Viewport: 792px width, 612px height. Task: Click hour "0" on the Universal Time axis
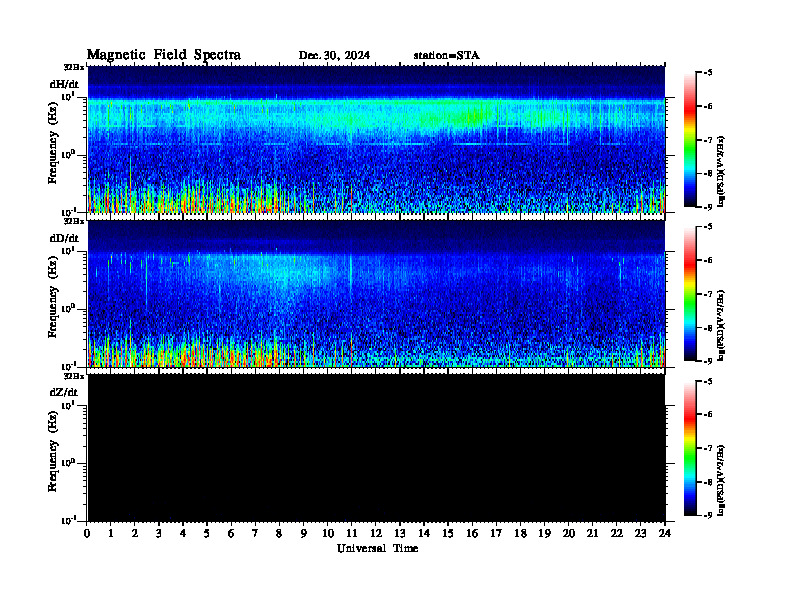point(87,533)
